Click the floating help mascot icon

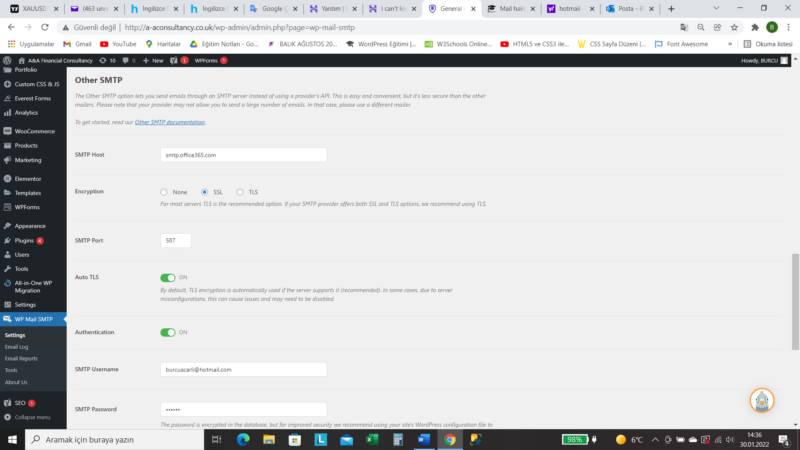[x=762, y=401]
